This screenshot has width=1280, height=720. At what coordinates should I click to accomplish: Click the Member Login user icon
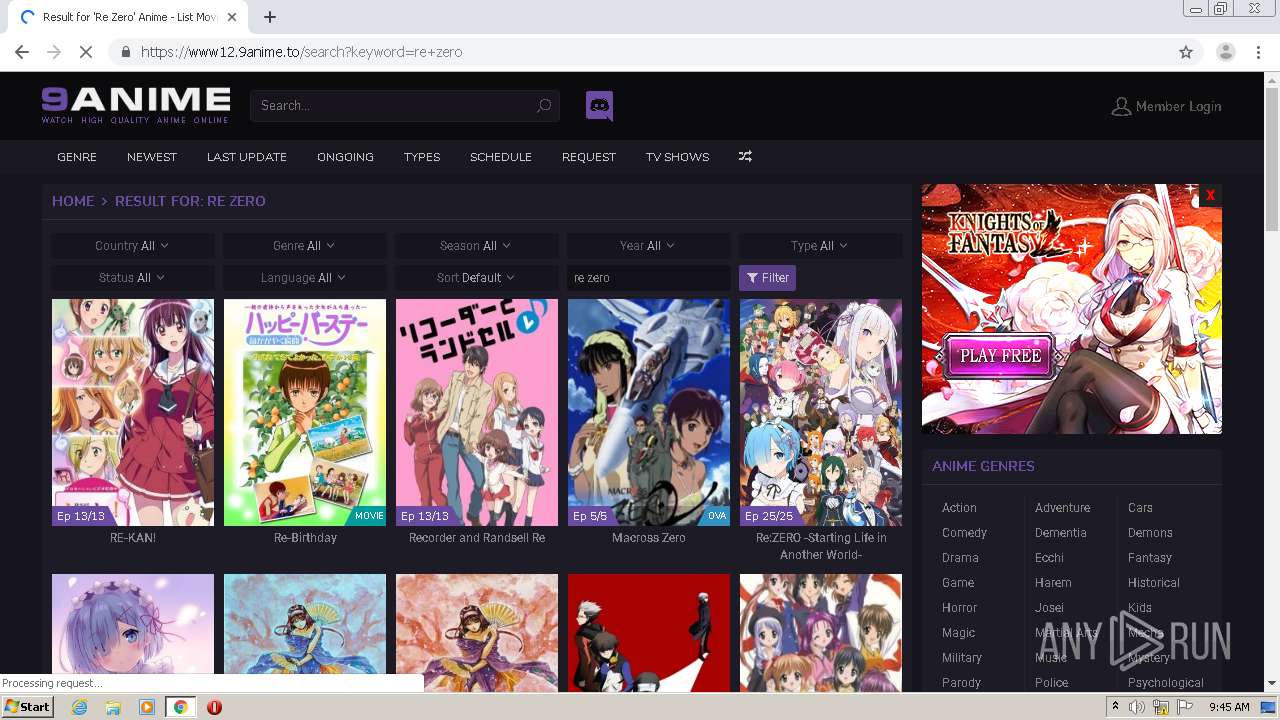point(1121,106)
